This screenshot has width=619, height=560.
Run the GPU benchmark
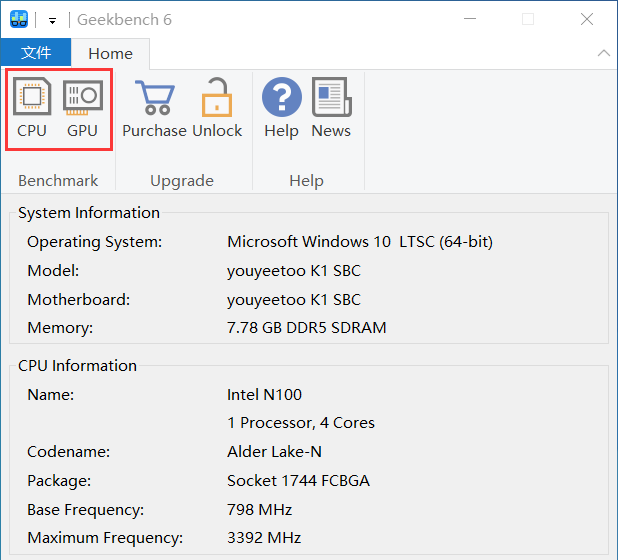(x=83, y=108)
